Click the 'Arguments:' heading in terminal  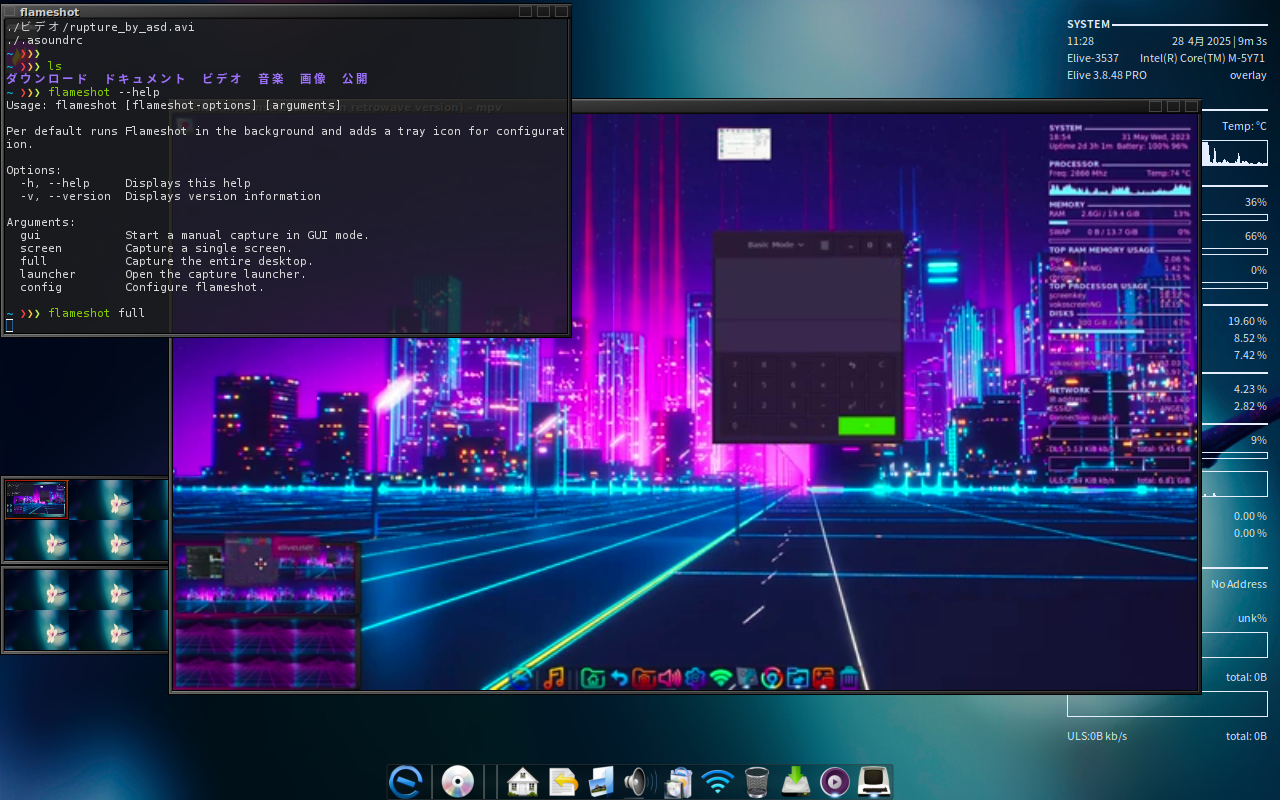click(x=41, y=222)
